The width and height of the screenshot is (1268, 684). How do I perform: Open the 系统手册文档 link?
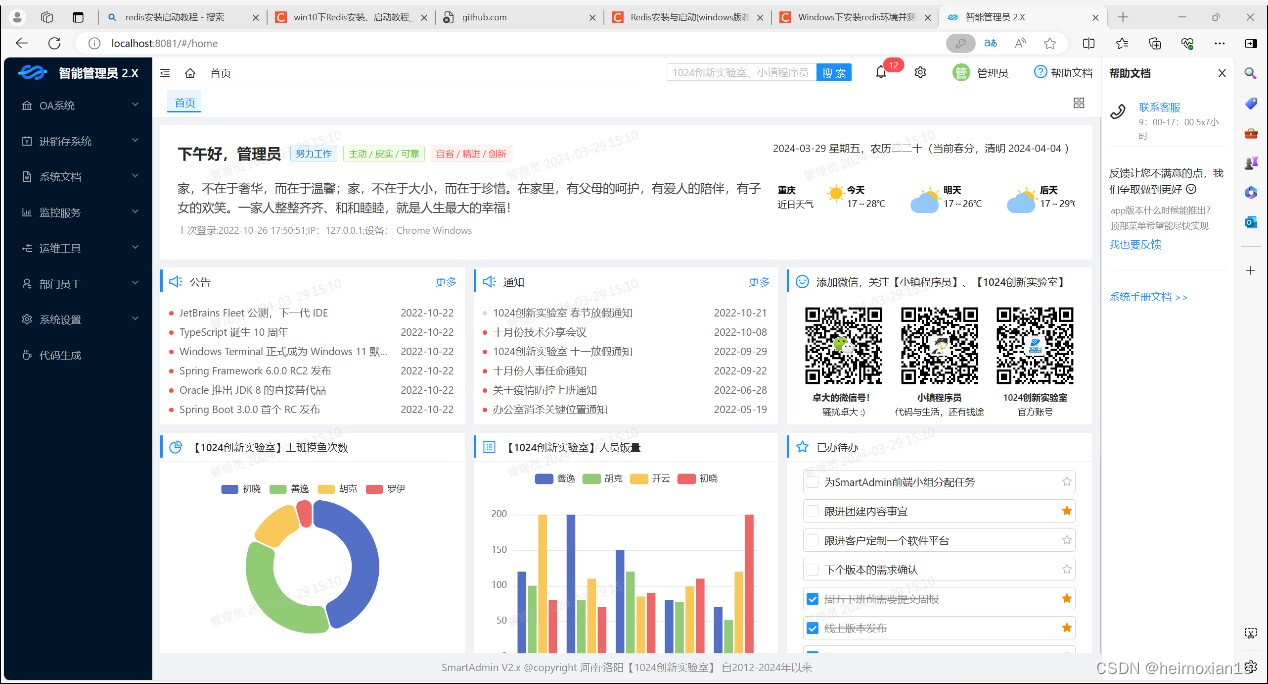pyautogui.click(x=1148, y=297)
